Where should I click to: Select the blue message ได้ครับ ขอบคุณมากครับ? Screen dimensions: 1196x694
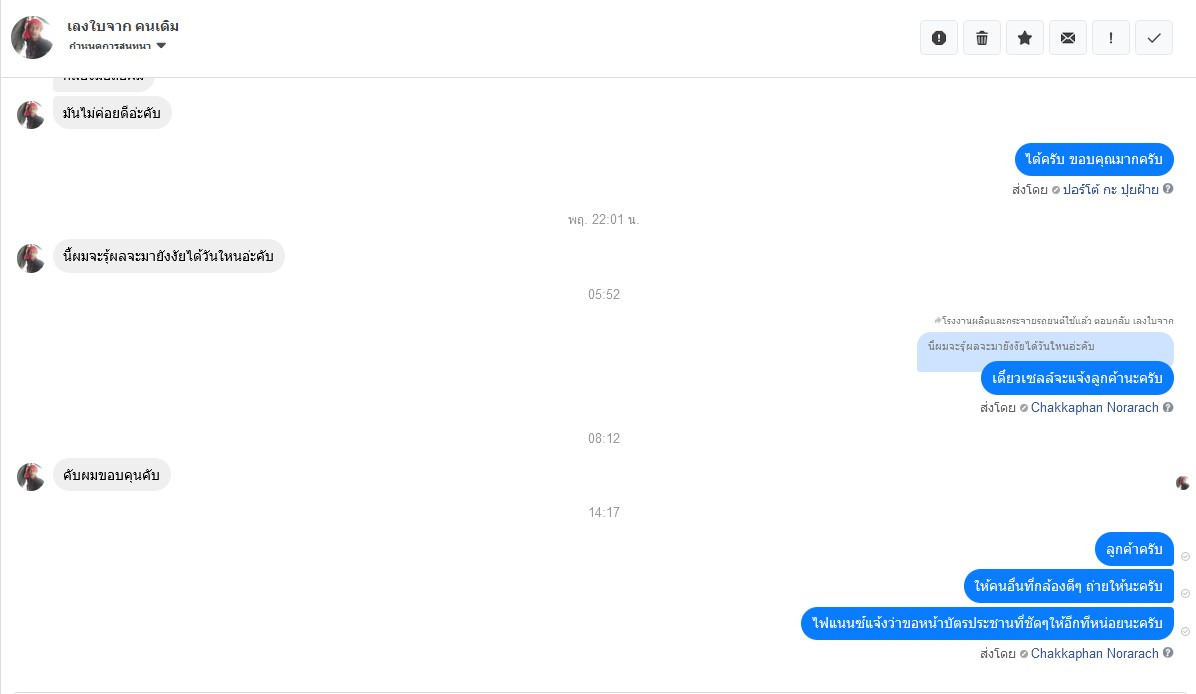pos(1094,159)
